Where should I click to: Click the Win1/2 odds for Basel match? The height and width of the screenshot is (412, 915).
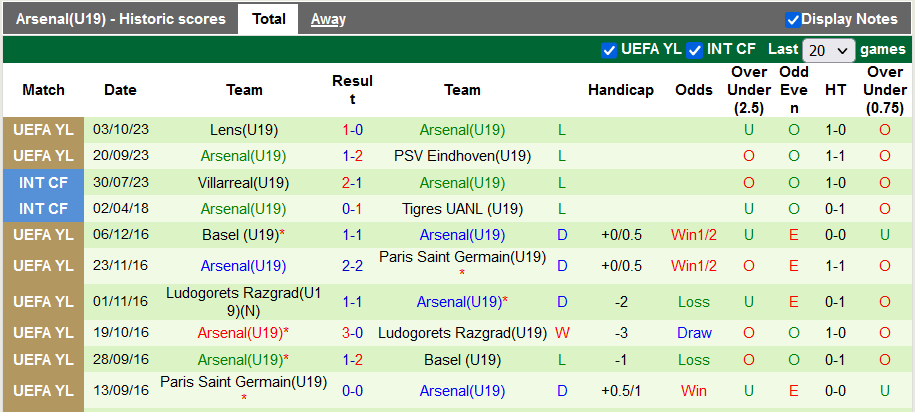694,235
